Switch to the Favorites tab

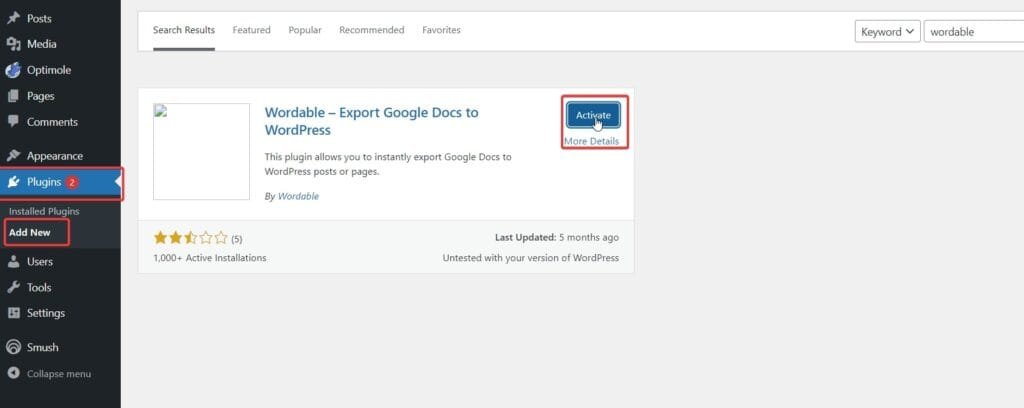441,30
